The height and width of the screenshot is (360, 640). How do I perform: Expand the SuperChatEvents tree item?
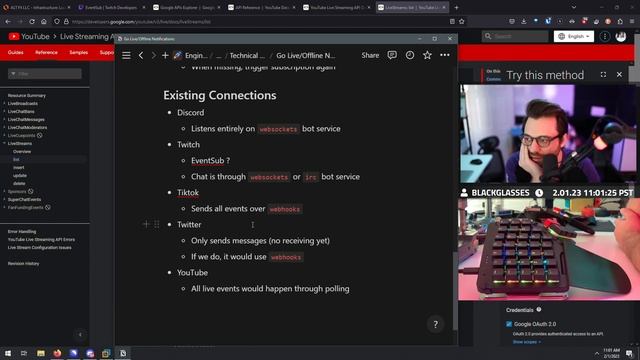pos(4,199)
